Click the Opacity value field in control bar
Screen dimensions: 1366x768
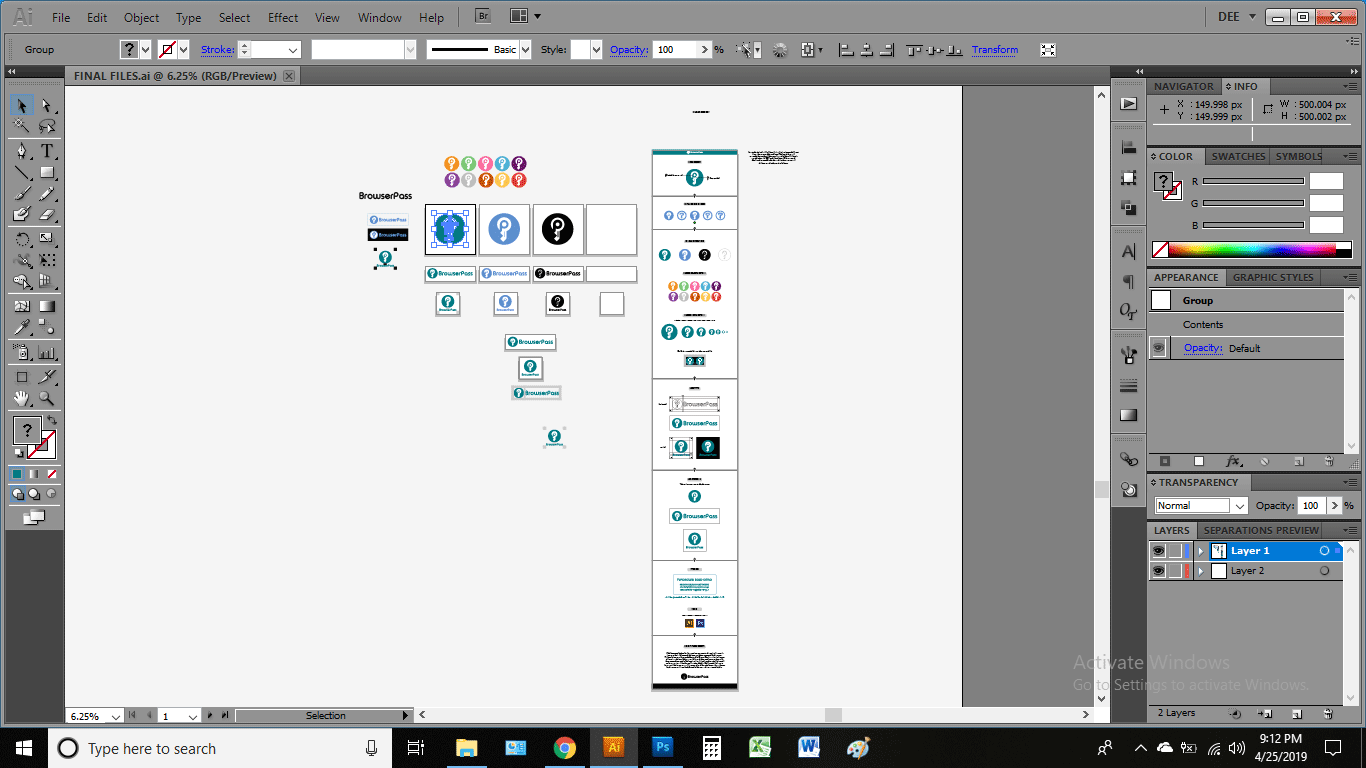click(x=676, y=50)
